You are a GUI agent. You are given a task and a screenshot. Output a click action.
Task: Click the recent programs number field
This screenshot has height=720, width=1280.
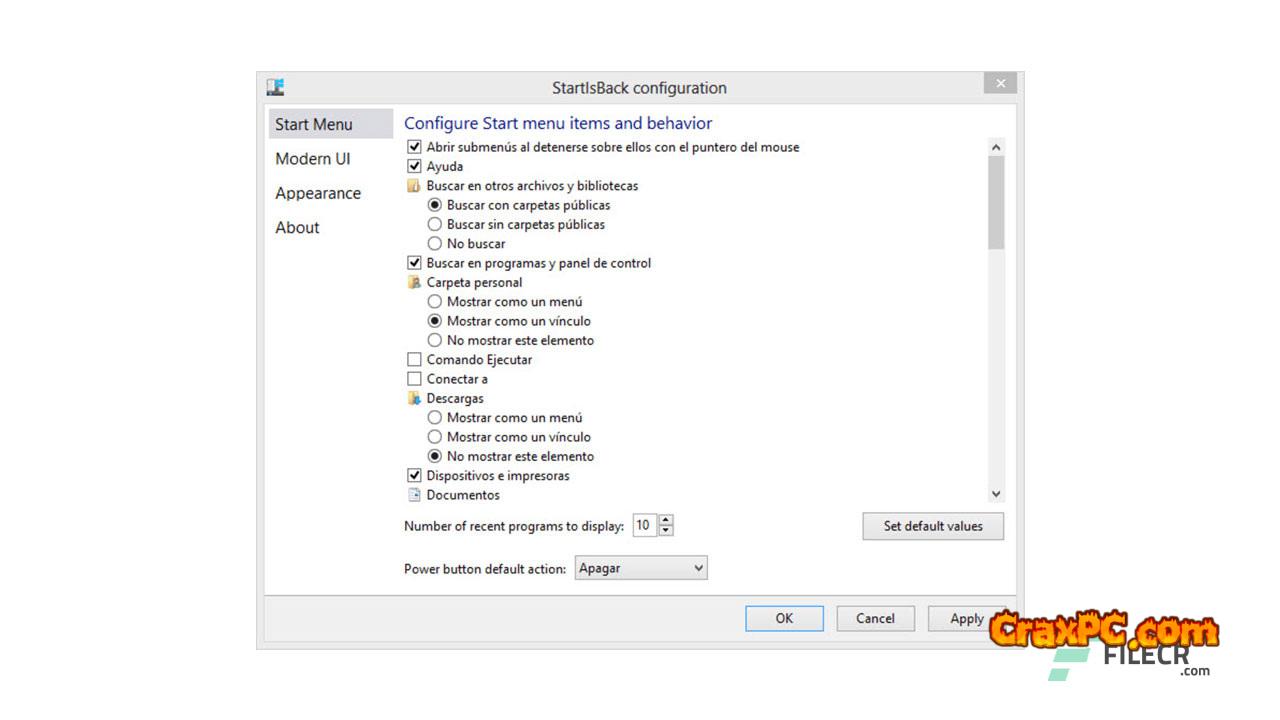(x=644, y=526)
